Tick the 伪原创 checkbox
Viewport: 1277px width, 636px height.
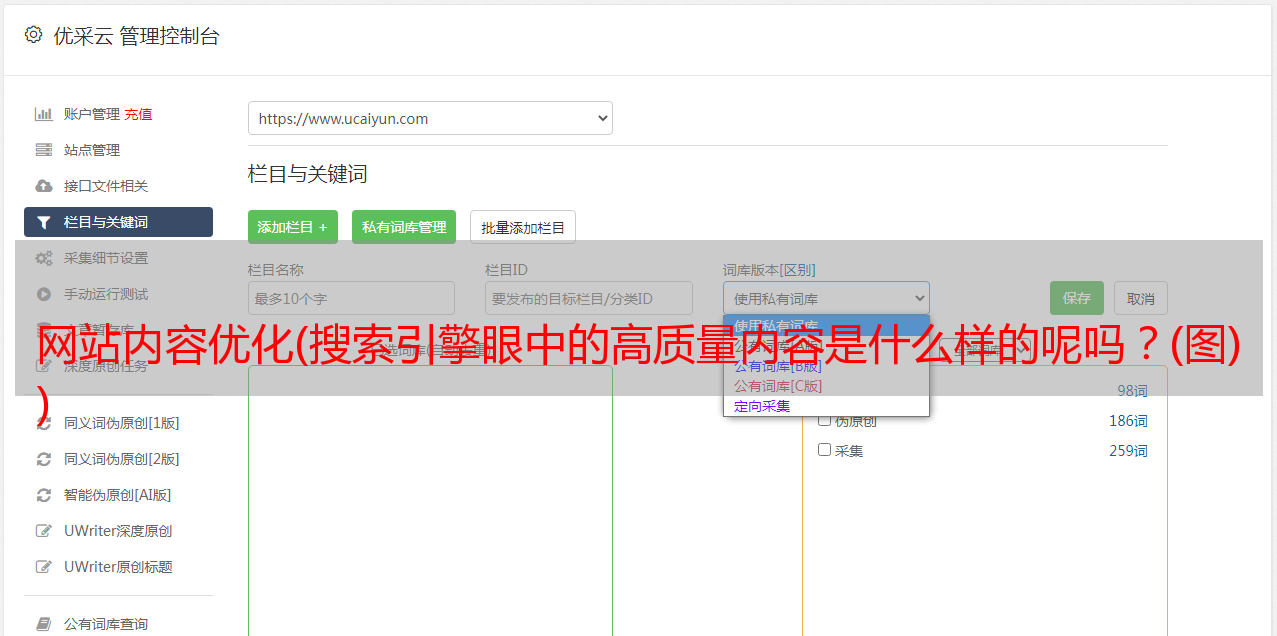tap(825, 420)
